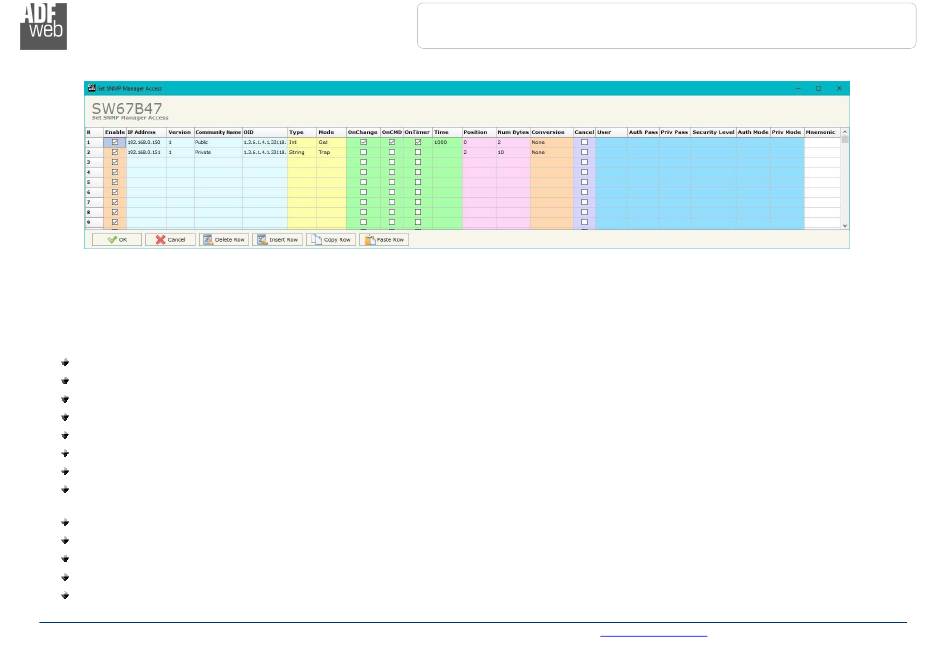Screen dimensions: 950x654
Task: Minimize the Set SNMP Manager Access window
Action: 798,88
